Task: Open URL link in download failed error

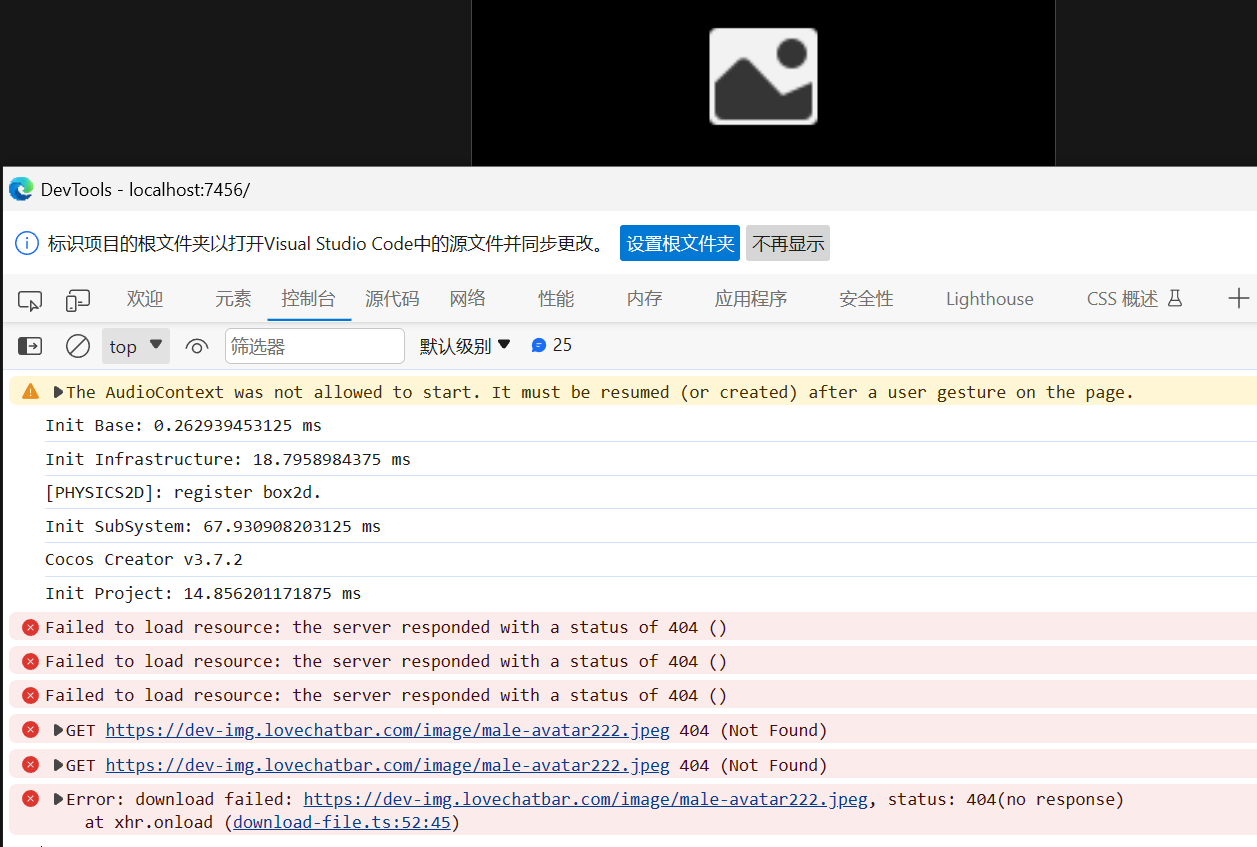Action: (585, 799)
